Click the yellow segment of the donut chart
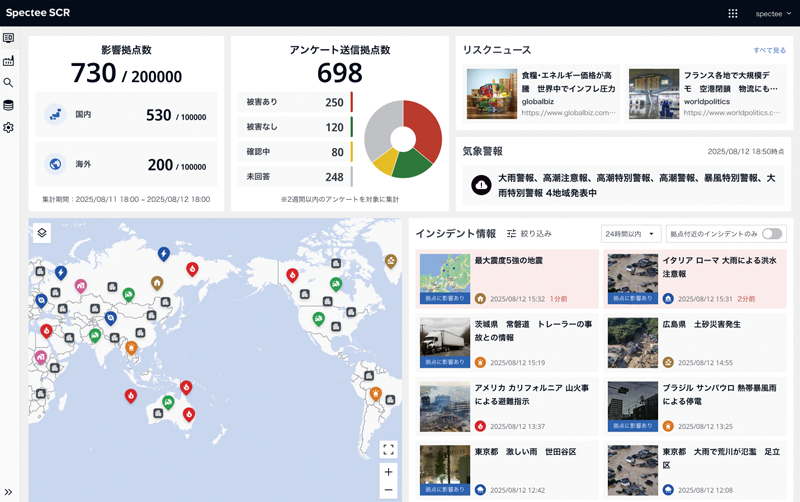Image resolution: width=800 pixels, height=502 pixels. 386,160
